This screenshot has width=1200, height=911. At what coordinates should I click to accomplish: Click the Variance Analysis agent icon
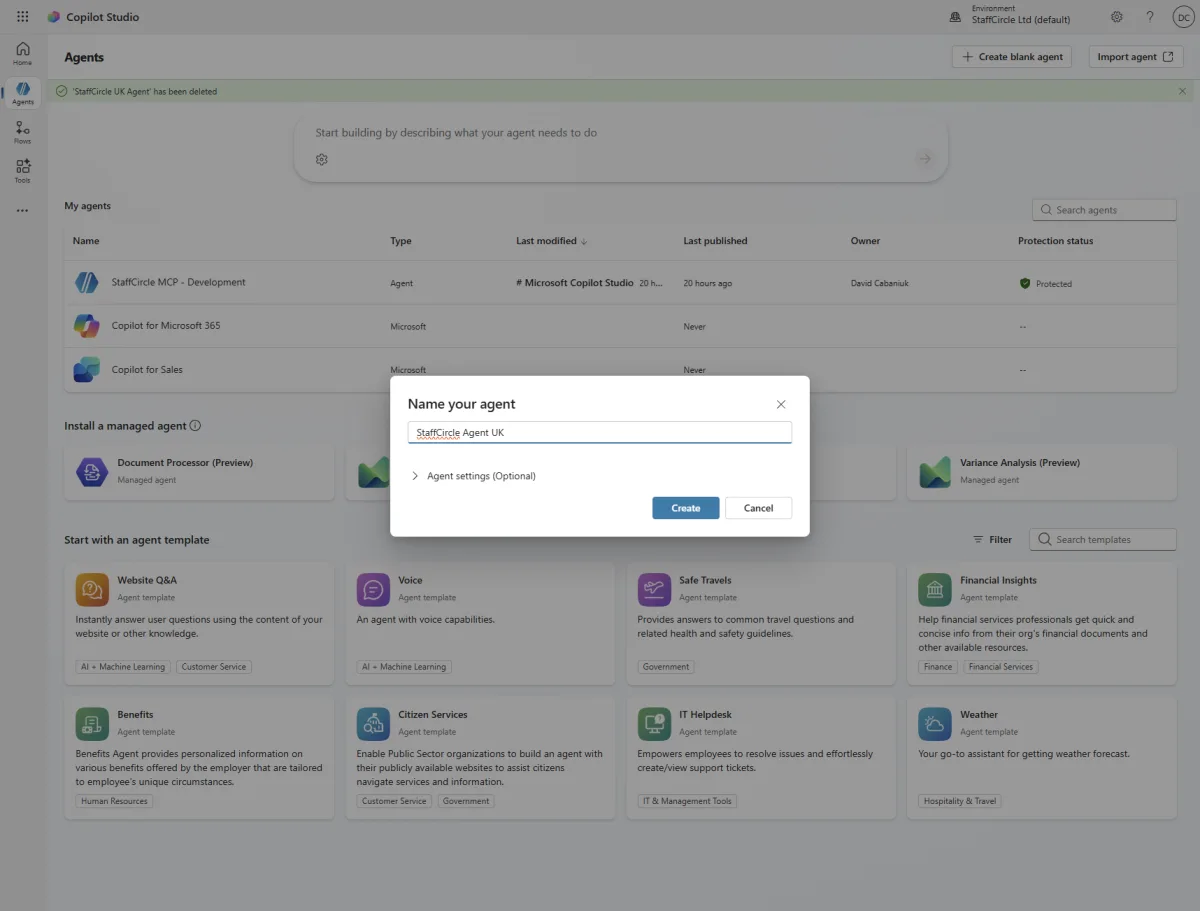(935, 471)
